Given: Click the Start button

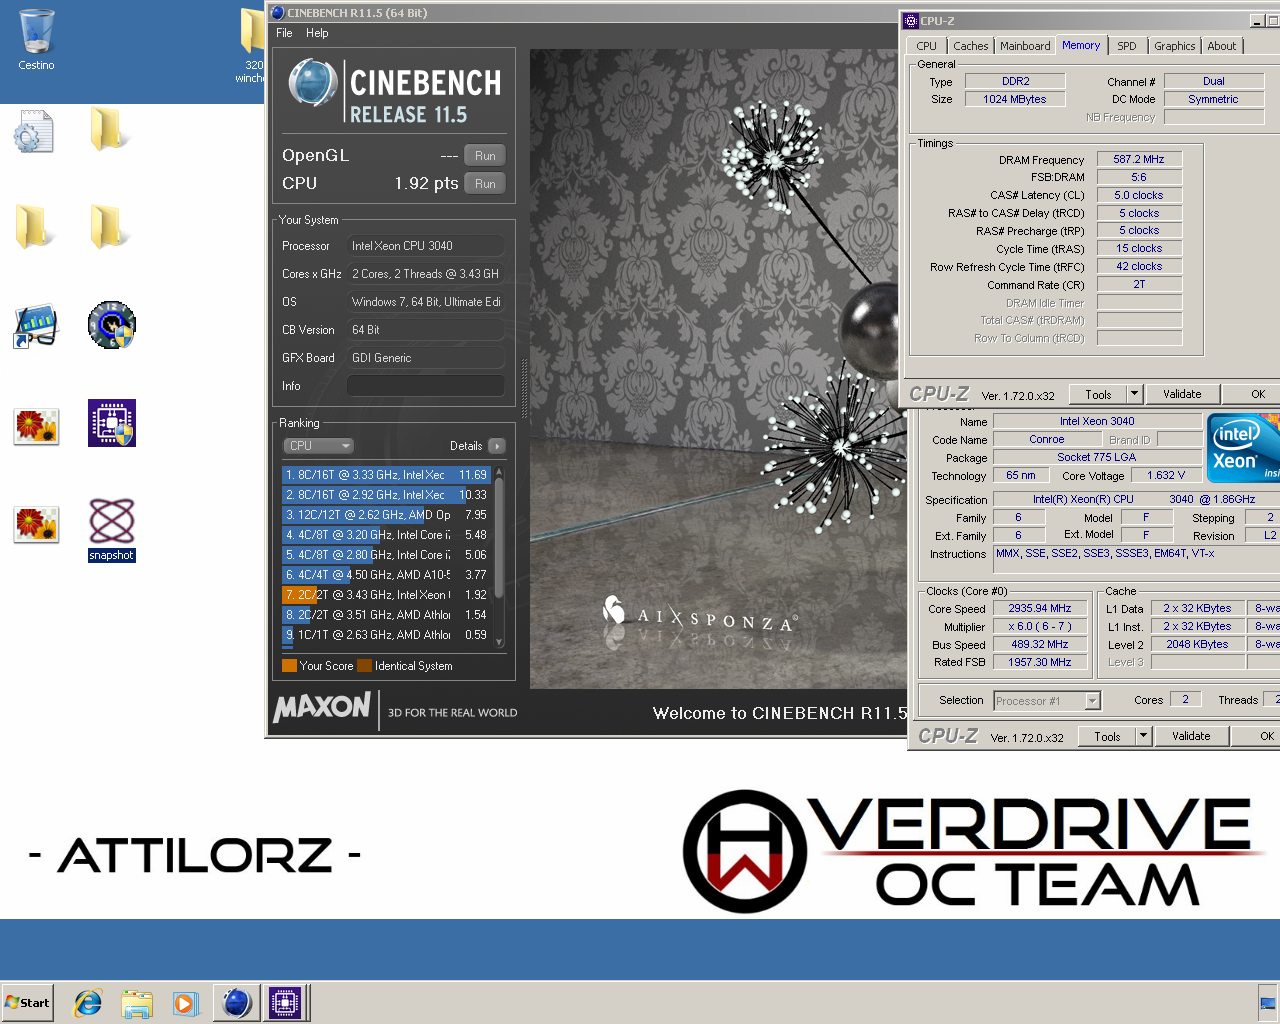Looking at the screenshot, I should 27,1003.
